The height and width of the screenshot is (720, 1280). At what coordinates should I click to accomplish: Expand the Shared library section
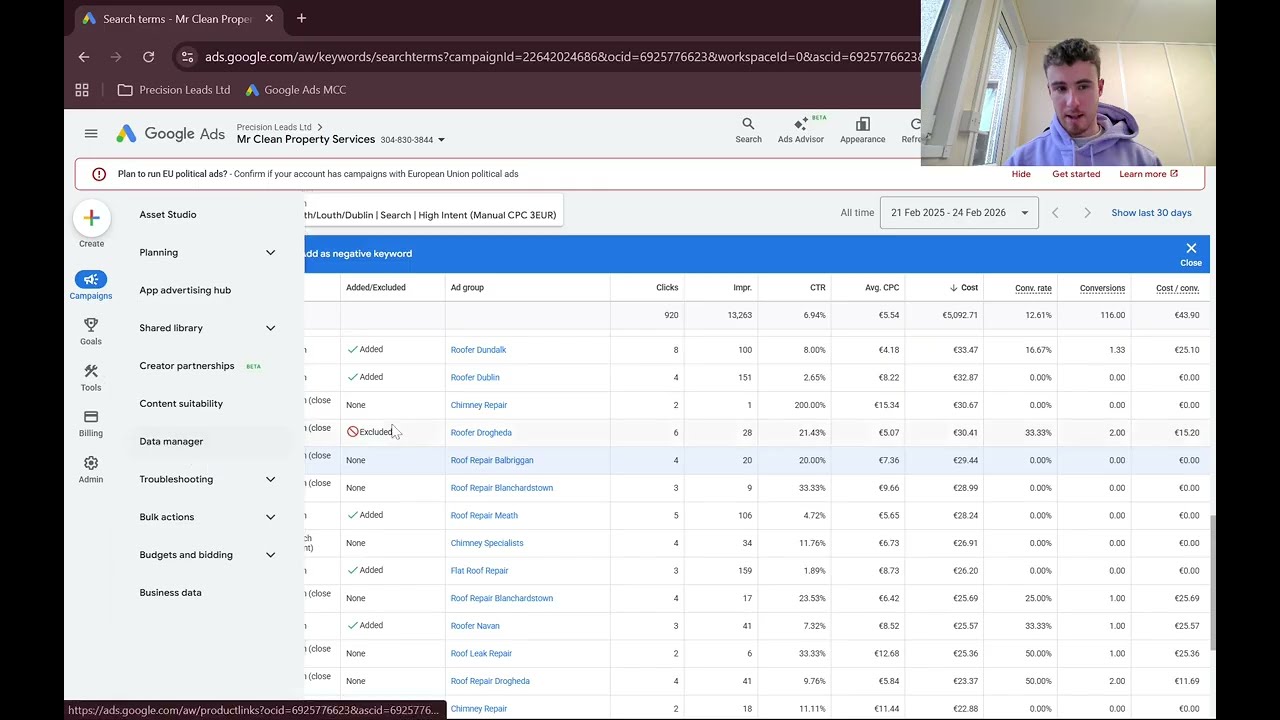[x=207, y=328]
